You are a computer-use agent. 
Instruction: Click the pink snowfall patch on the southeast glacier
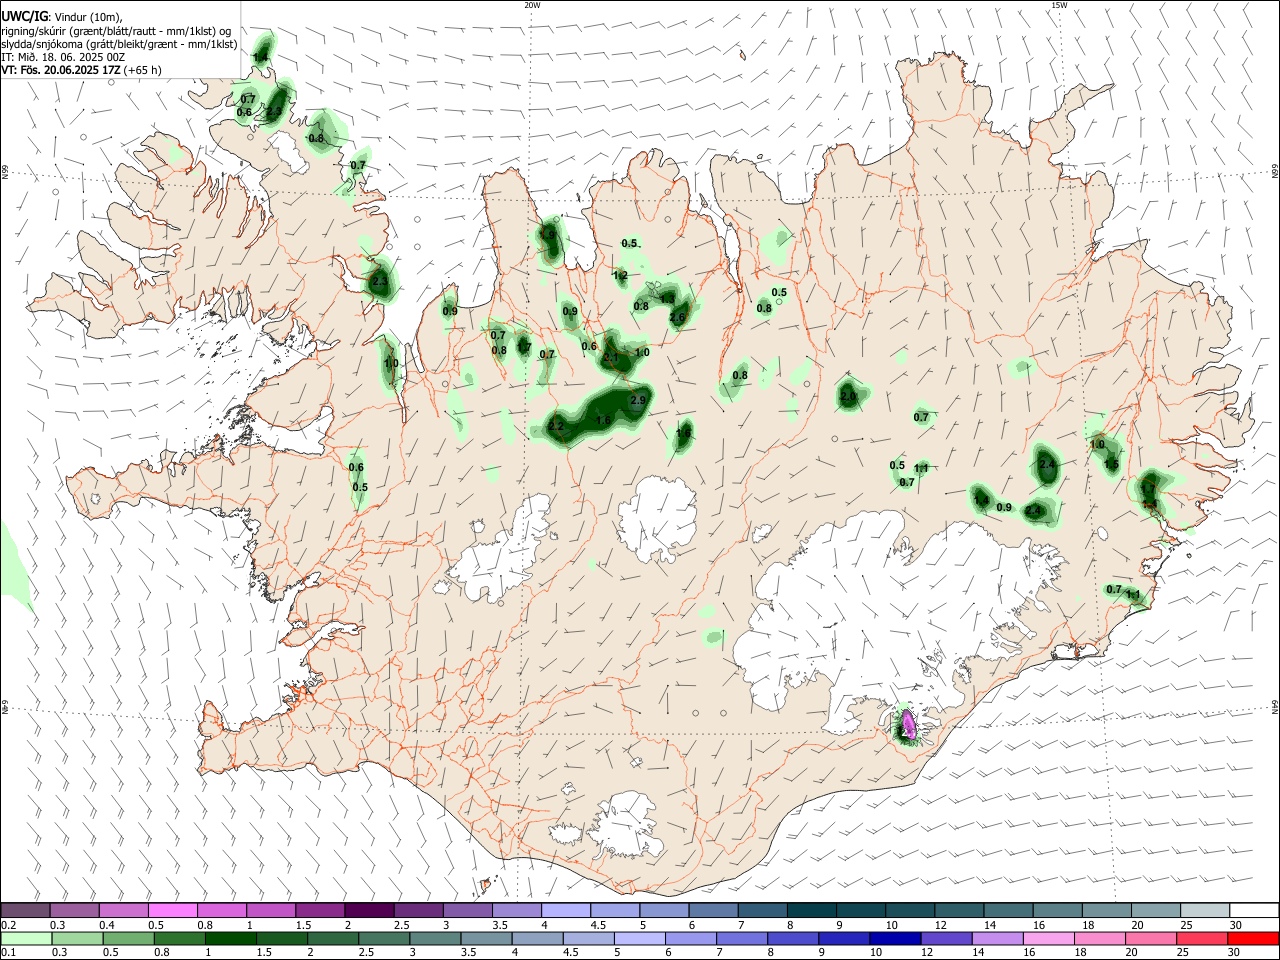point(909,722)
